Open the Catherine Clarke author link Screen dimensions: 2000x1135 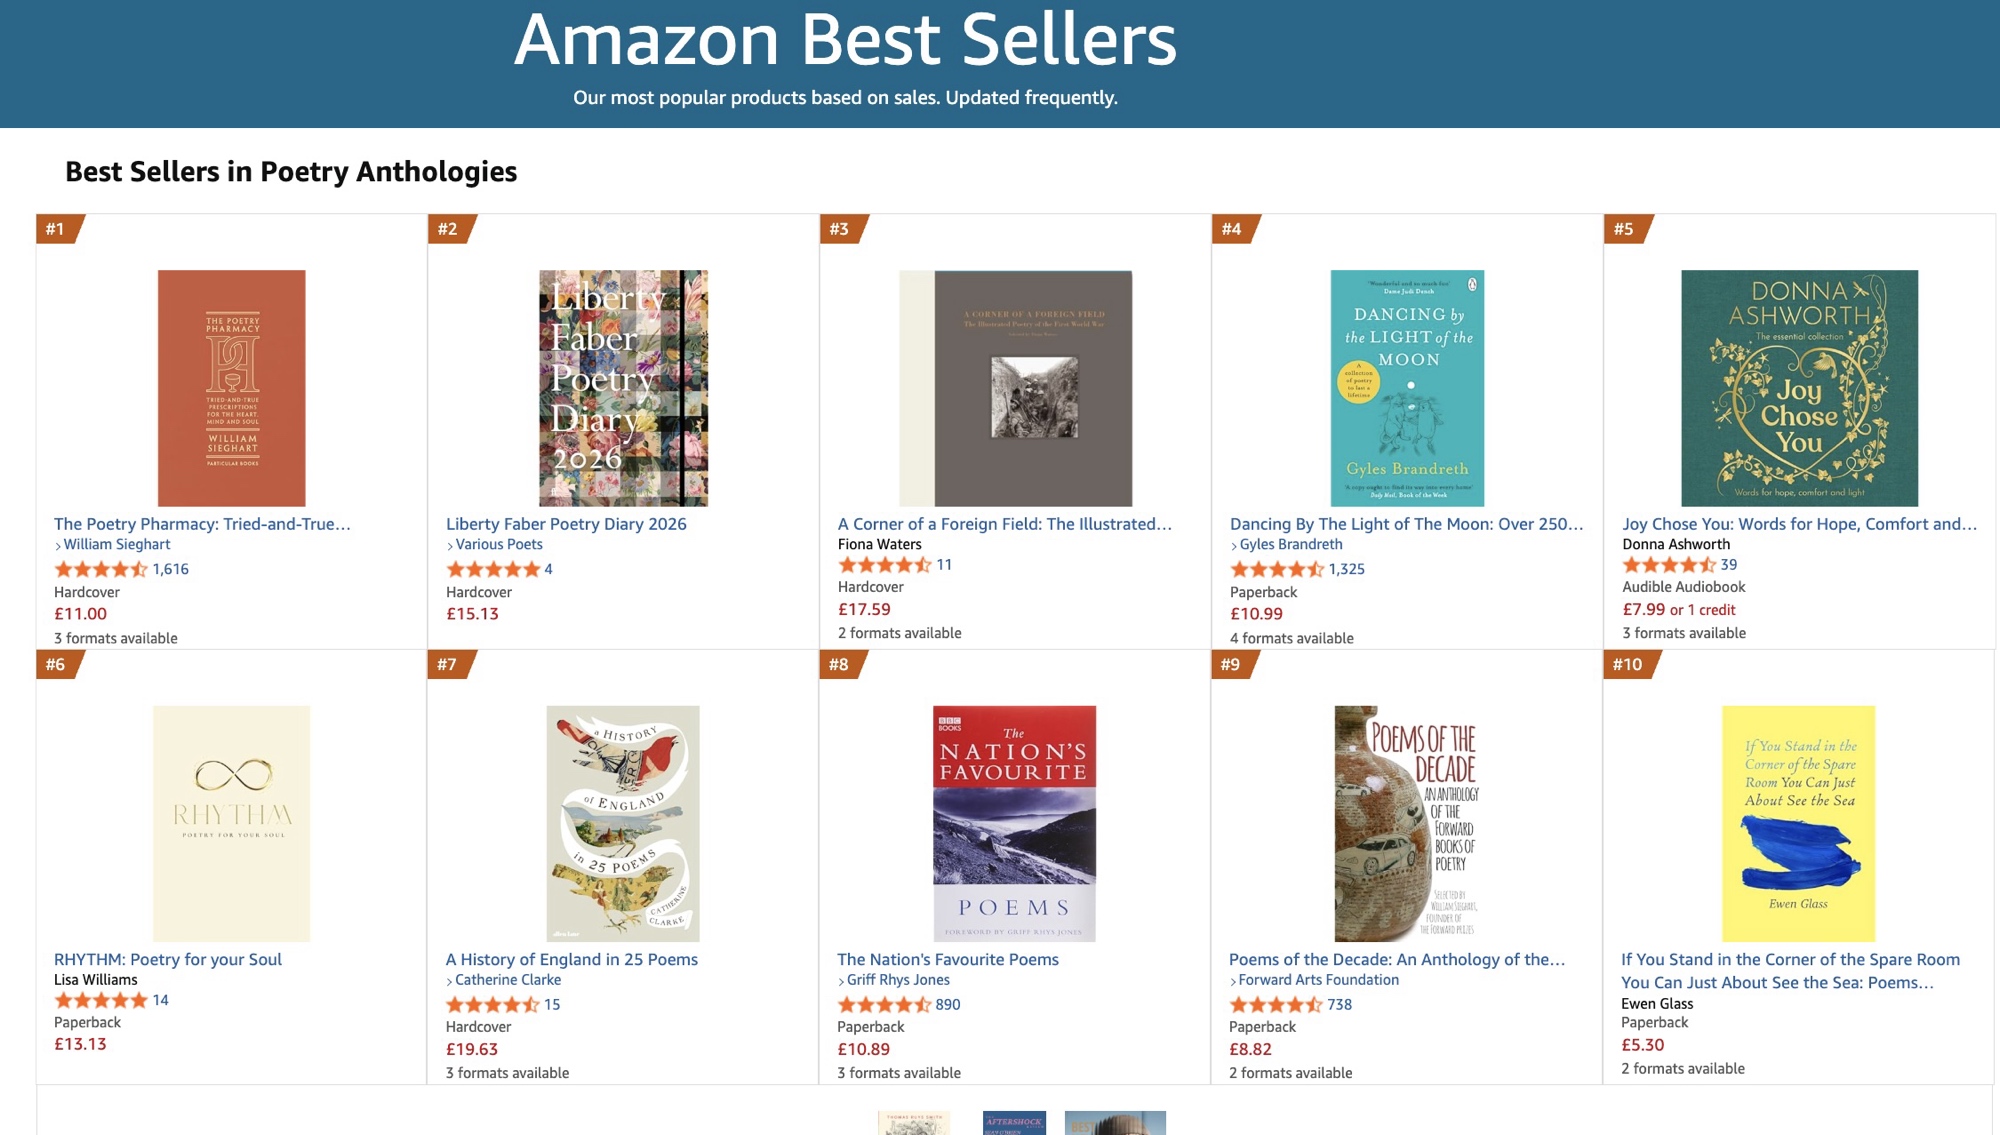pyautogui.click(x=507, y=980)
